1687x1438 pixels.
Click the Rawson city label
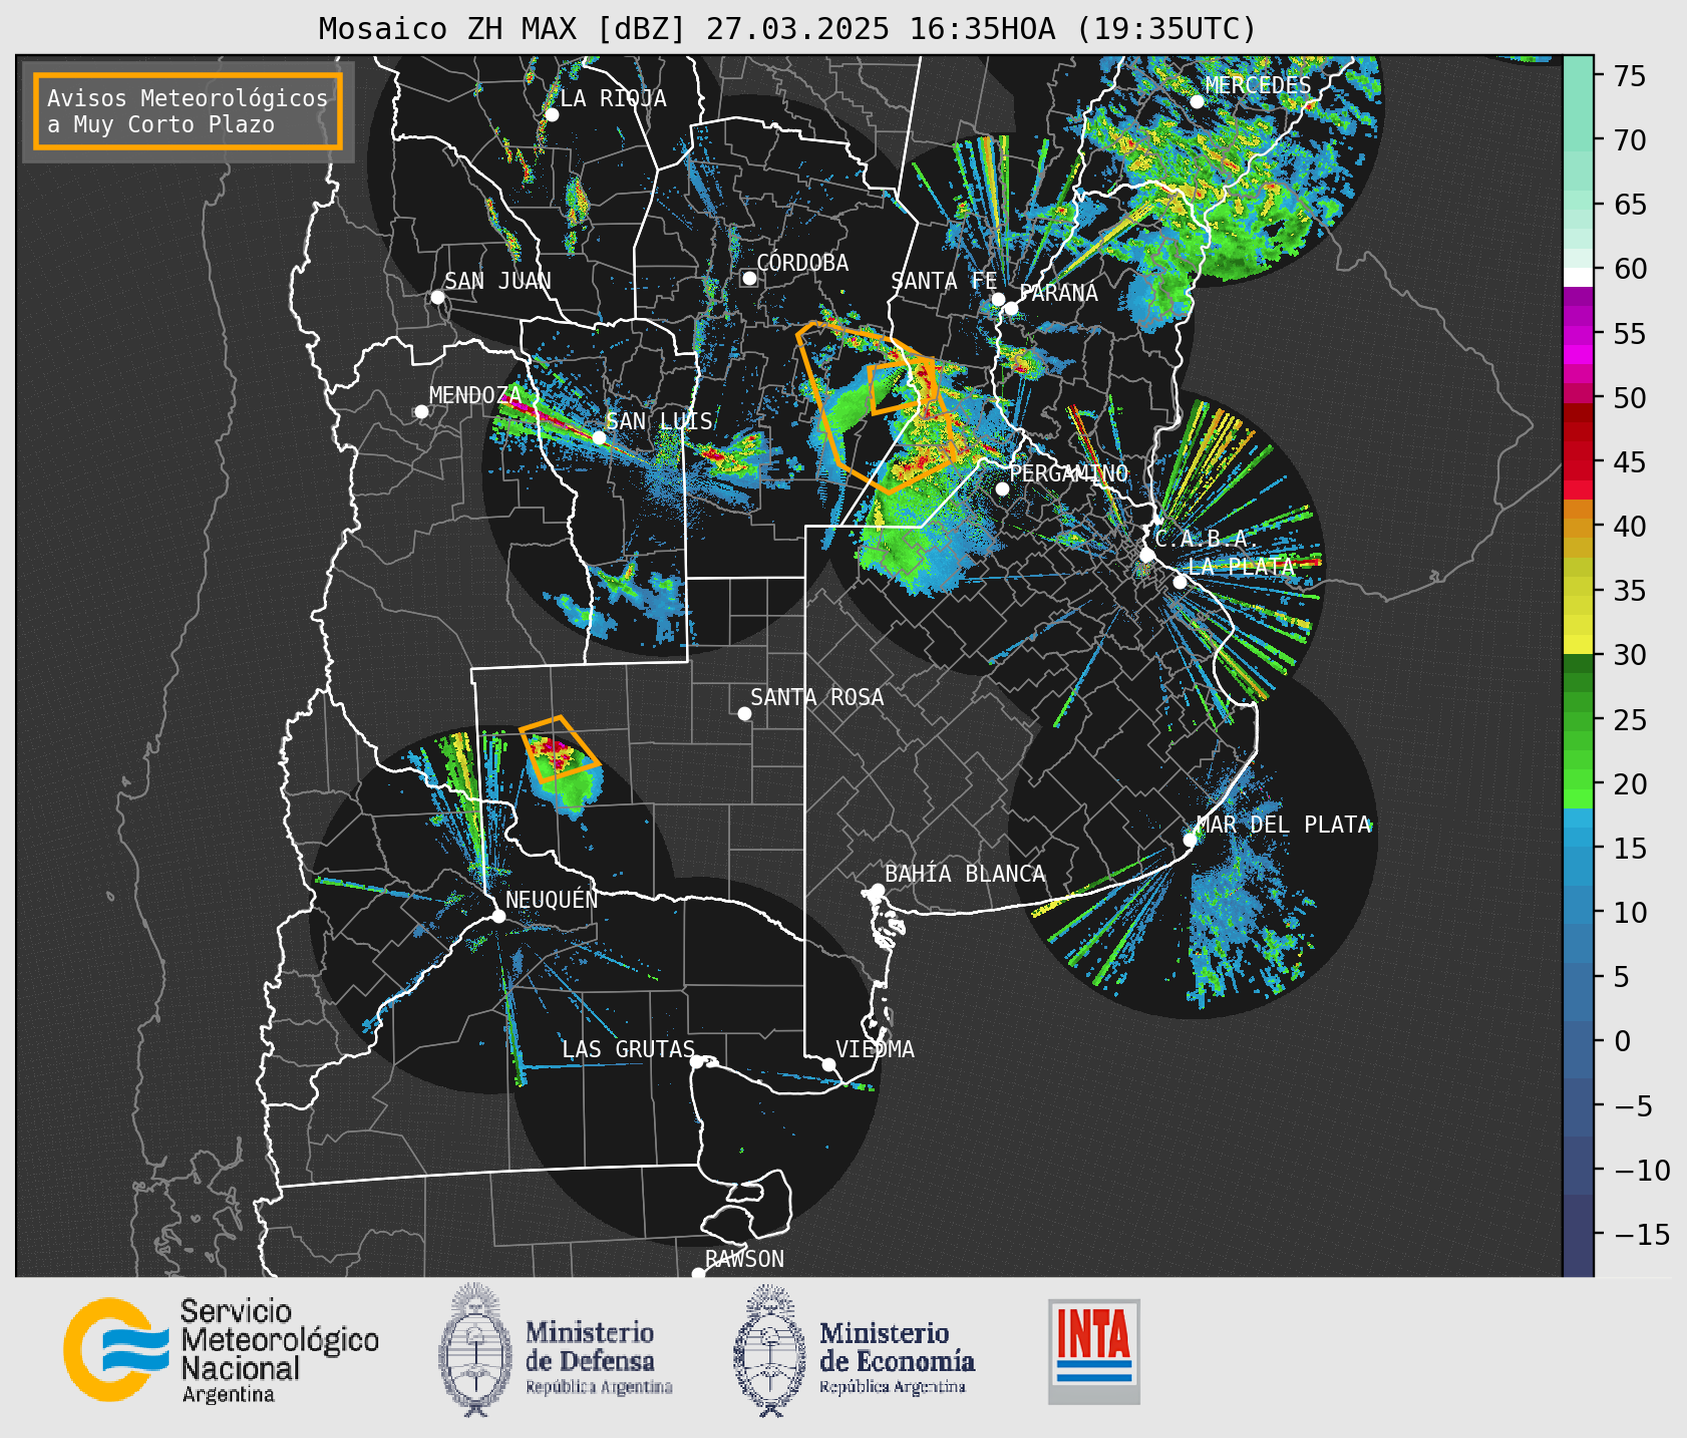coord(744,1259)
